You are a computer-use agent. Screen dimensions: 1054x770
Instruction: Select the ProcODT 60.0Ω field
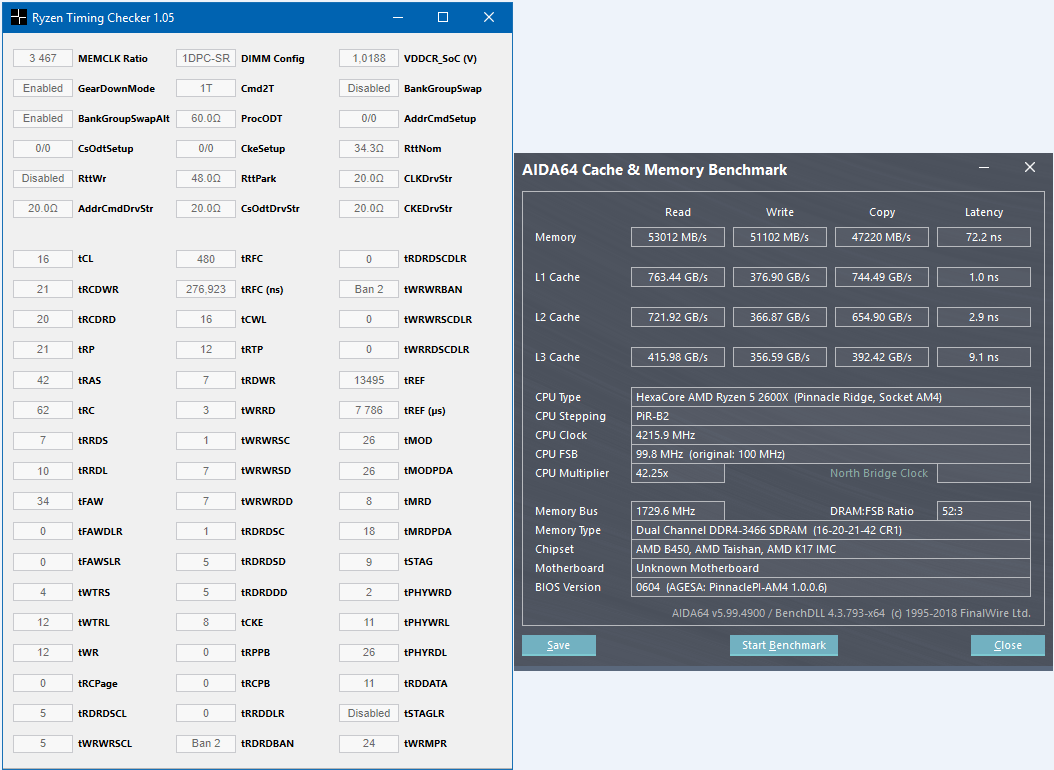[206, 118]
